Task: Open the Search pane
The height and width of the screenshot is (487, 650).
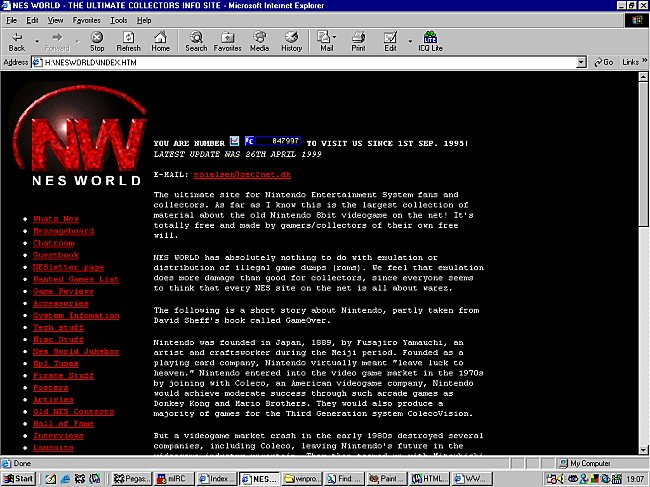Action: [196, 40]
